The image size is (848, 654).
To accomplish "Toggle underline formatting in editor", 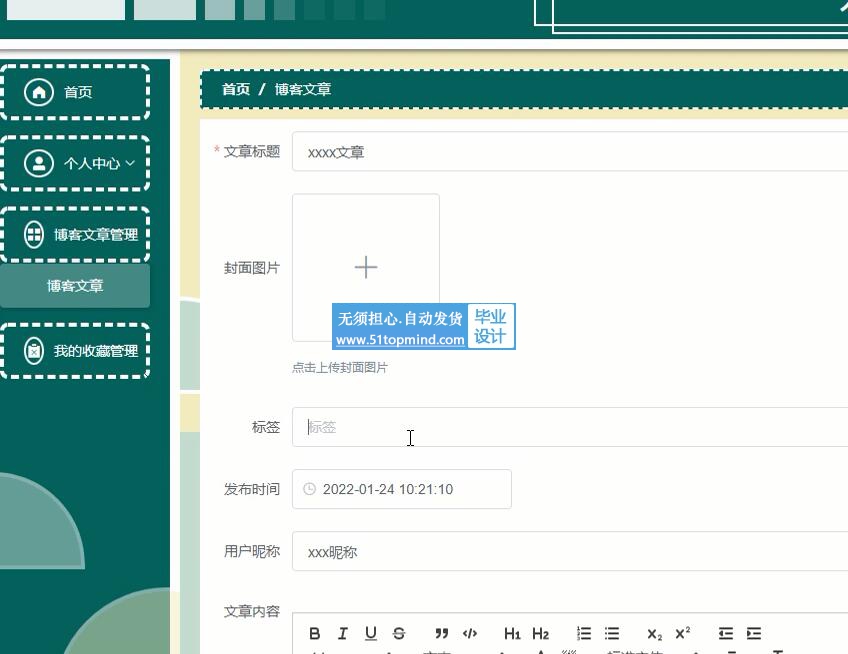I will 371,633.
